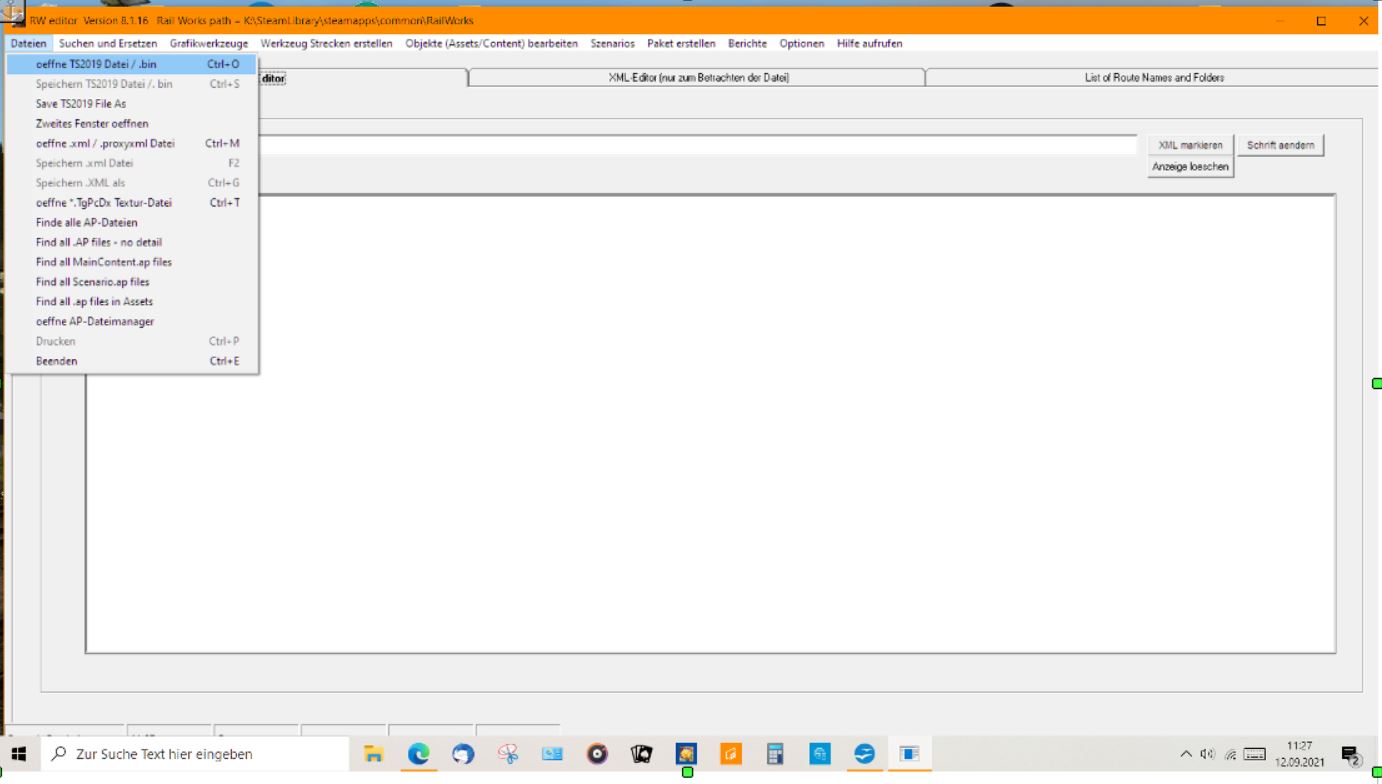This screenshot has height=784, width=1382.
Task: Select 'oeffne .xml / .proxyxml Datei'
Action: [133, 143]
